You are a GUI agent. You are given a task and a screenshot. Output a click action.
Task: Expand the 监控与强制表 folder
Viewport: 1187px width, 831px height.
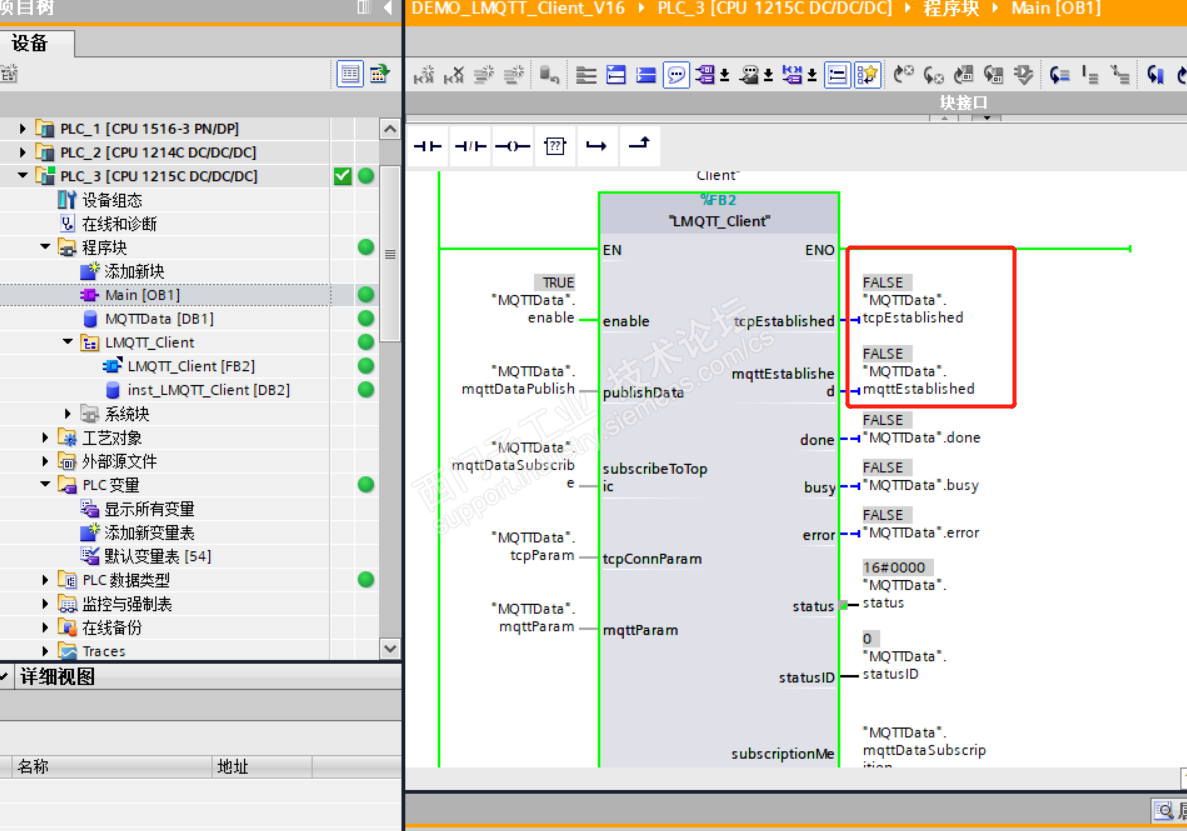(x=45, y=604)
